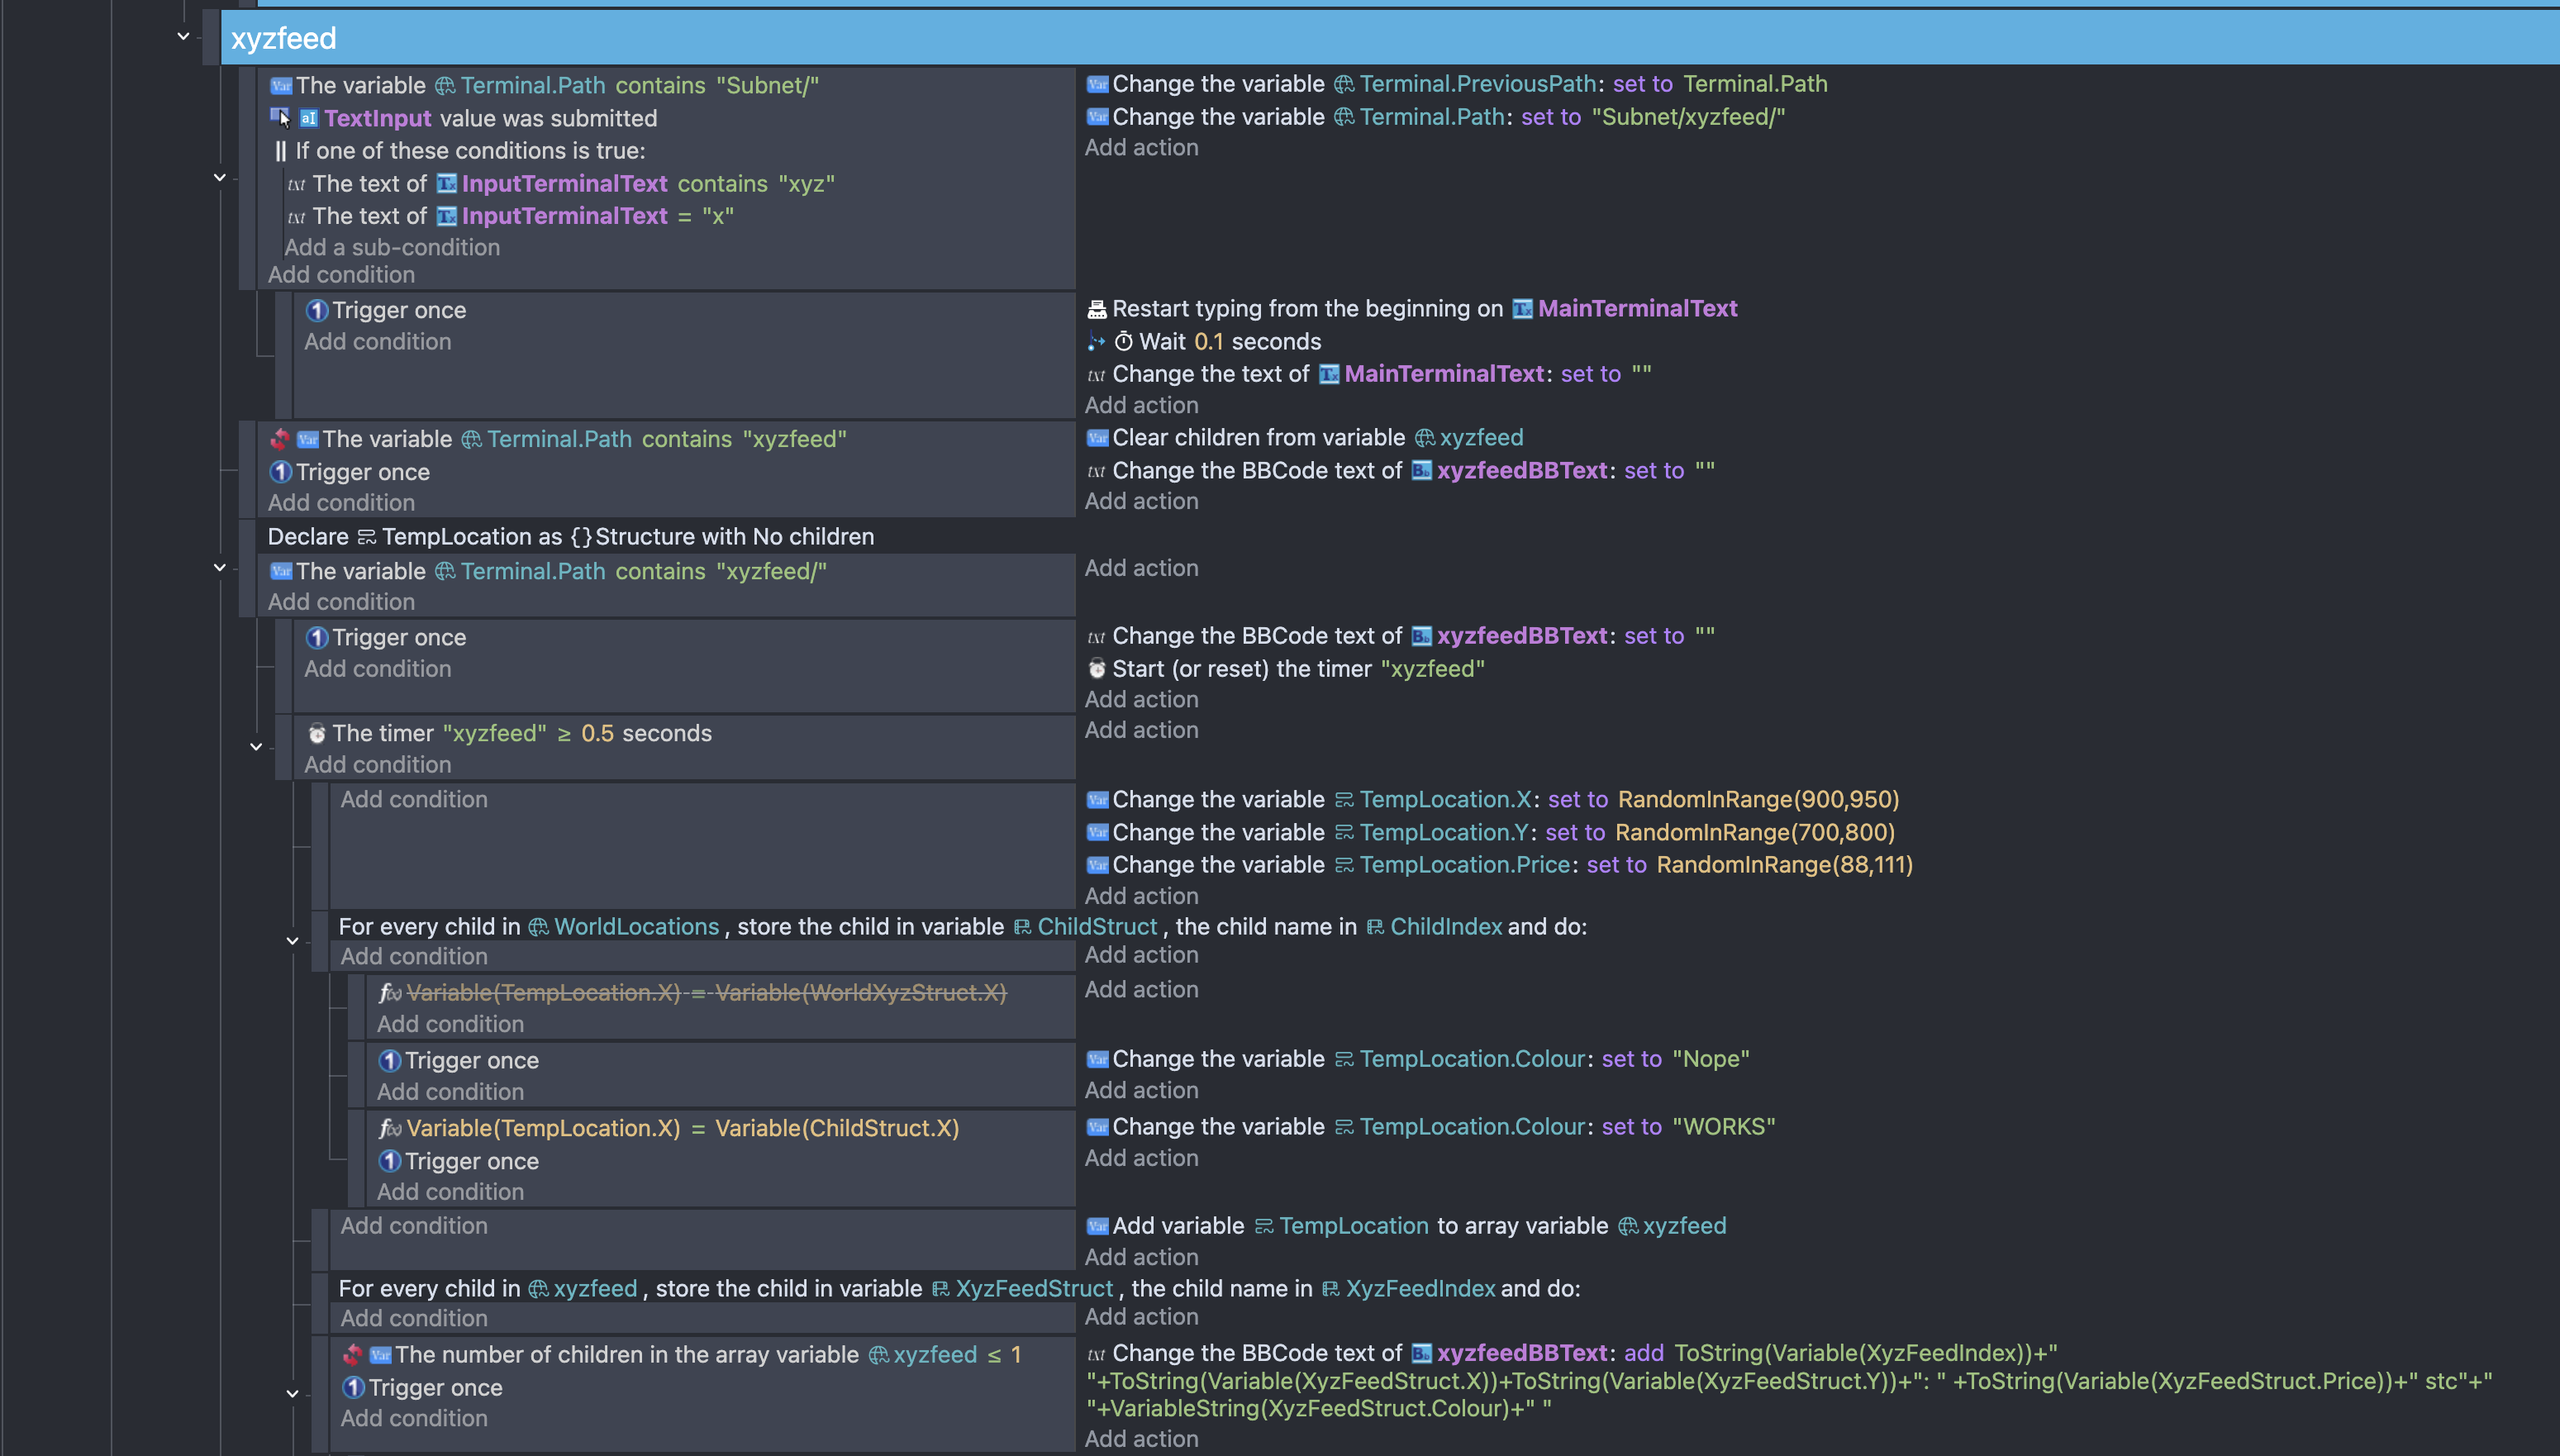Click Add action under the Terminal.Path change actions

[x=1140, y=147]
